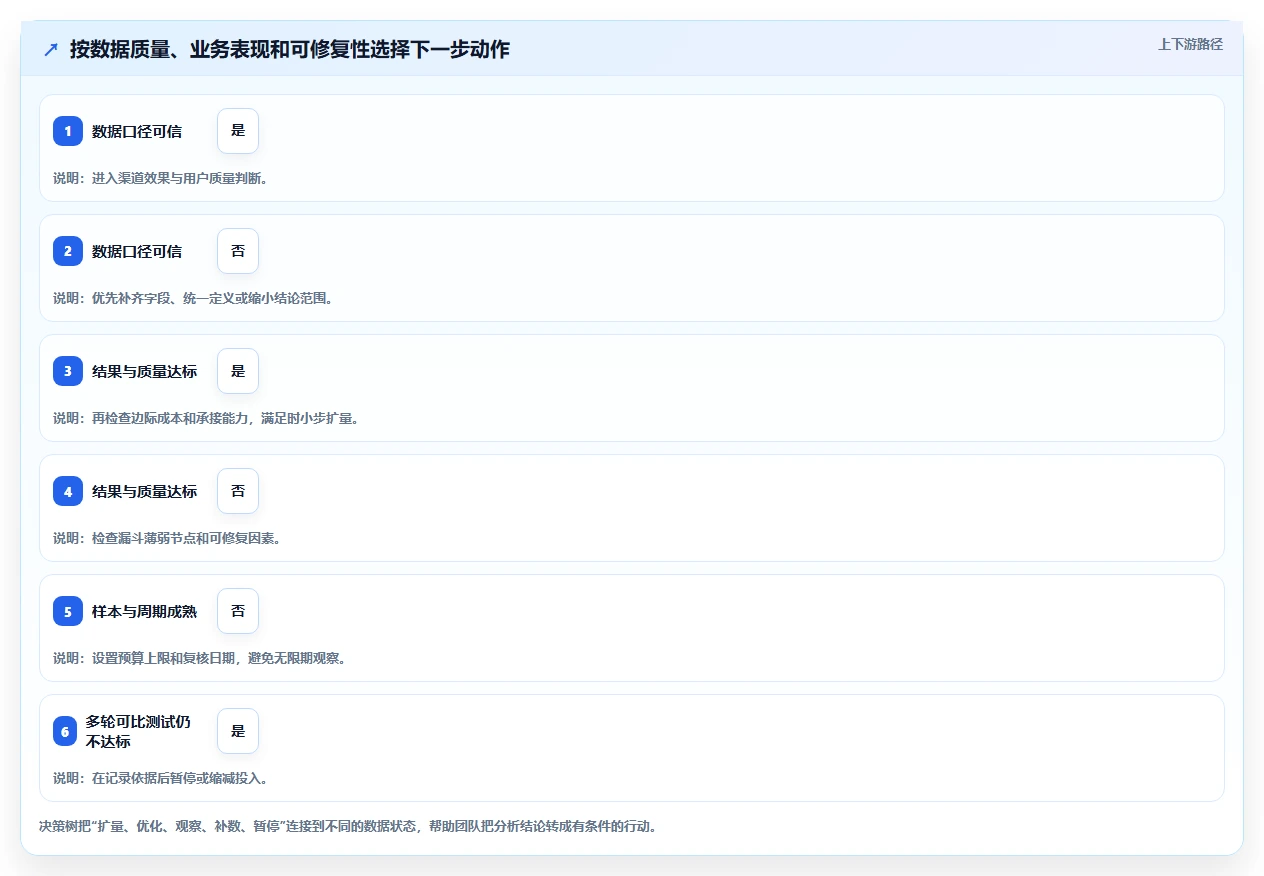
Task: Select step badge number 1
Action: click(68, 131)
